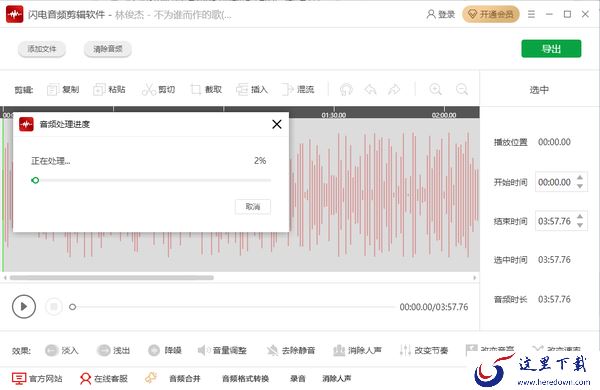600x390 pixels.
Task: Open 消除人声 in the bottom bar
Action: [336, 379]
